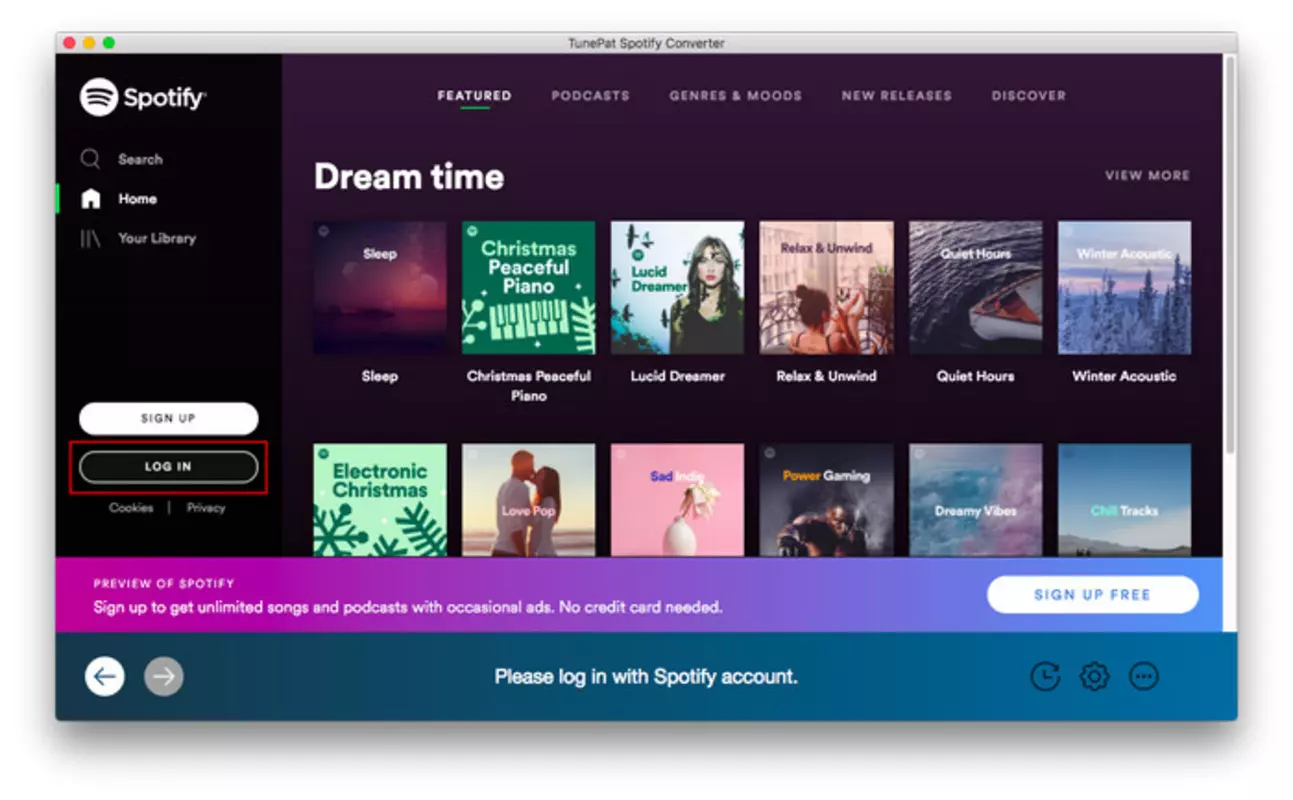
Task: Open Search from the sidebar
Action: 122,159
